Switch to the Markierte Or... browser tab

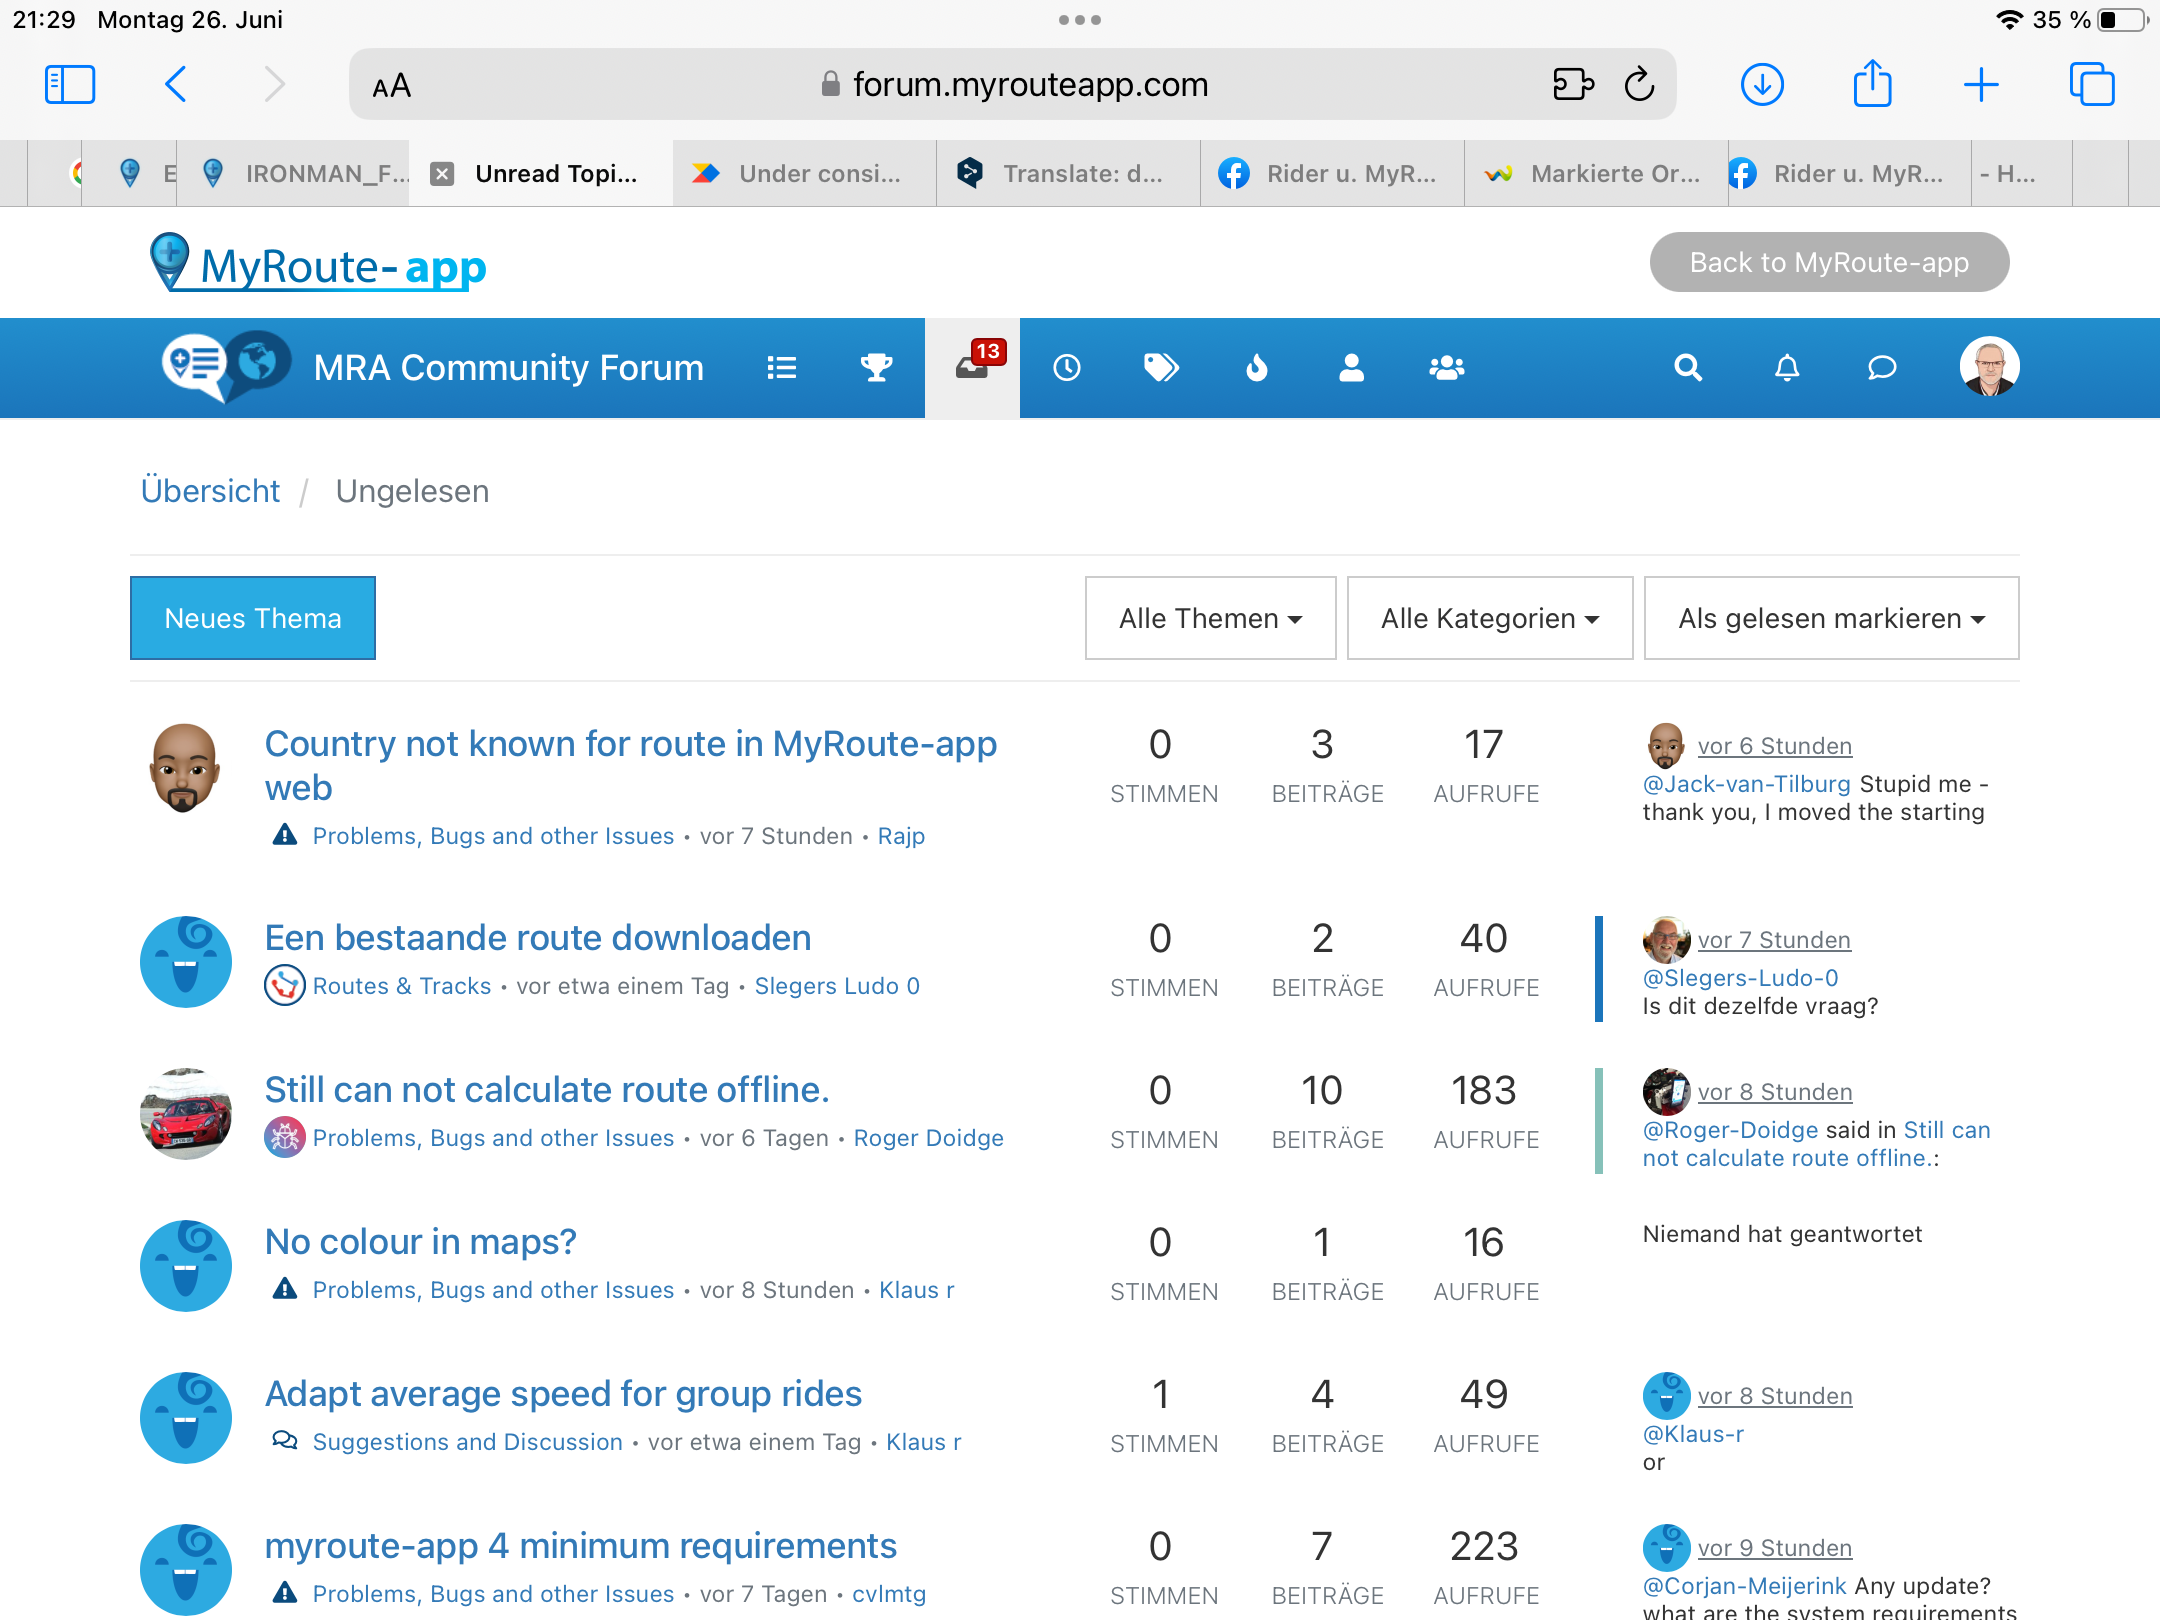pos(1596,174)
